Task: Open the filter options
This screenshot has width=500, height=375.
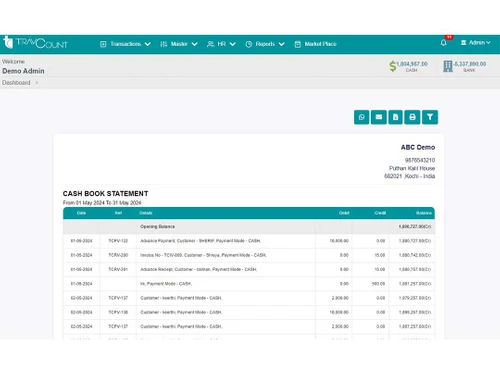Action: tap(430, 117)
